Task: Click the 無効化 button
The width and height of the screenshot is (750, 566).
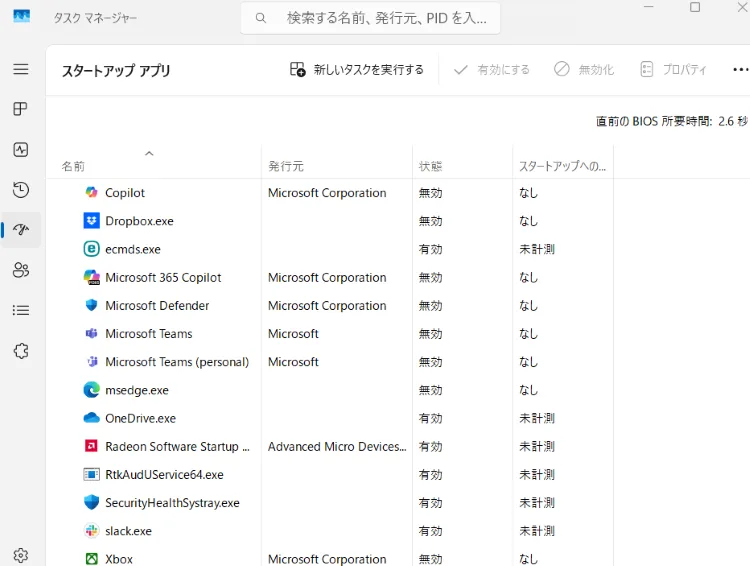Action: (584, 70)
